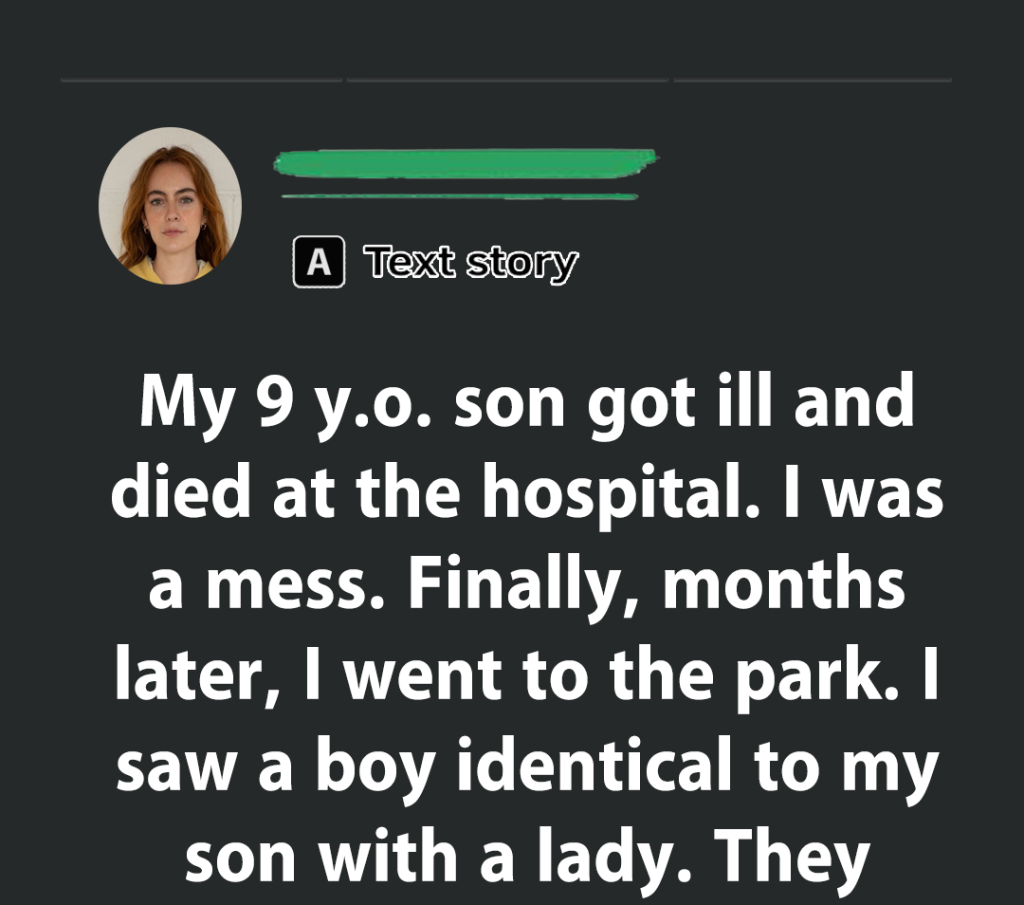The image size is (1024, 905).
Task: Open the poster's round profile photo
Action: (170, 205)
